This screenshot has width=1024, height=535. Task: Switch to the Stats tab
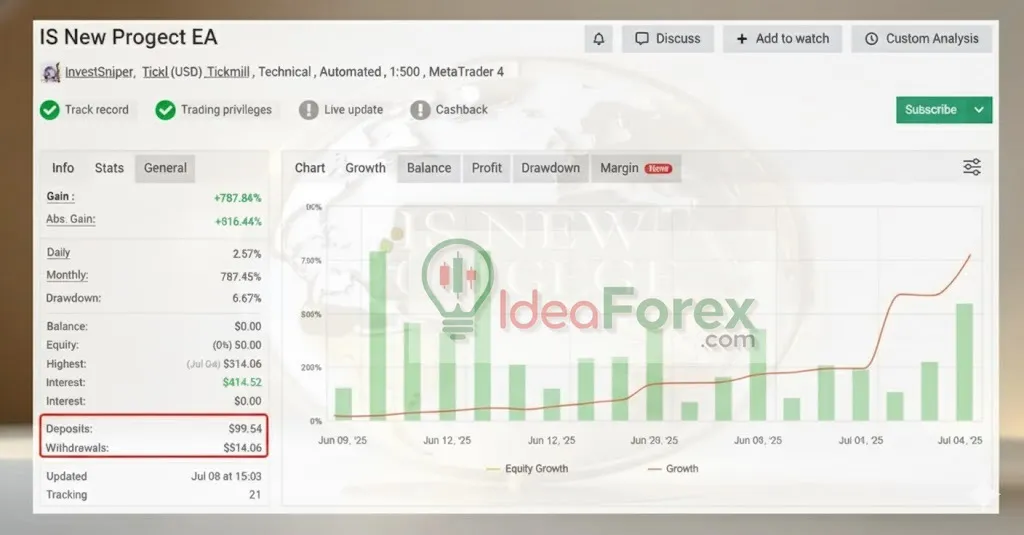109,168
